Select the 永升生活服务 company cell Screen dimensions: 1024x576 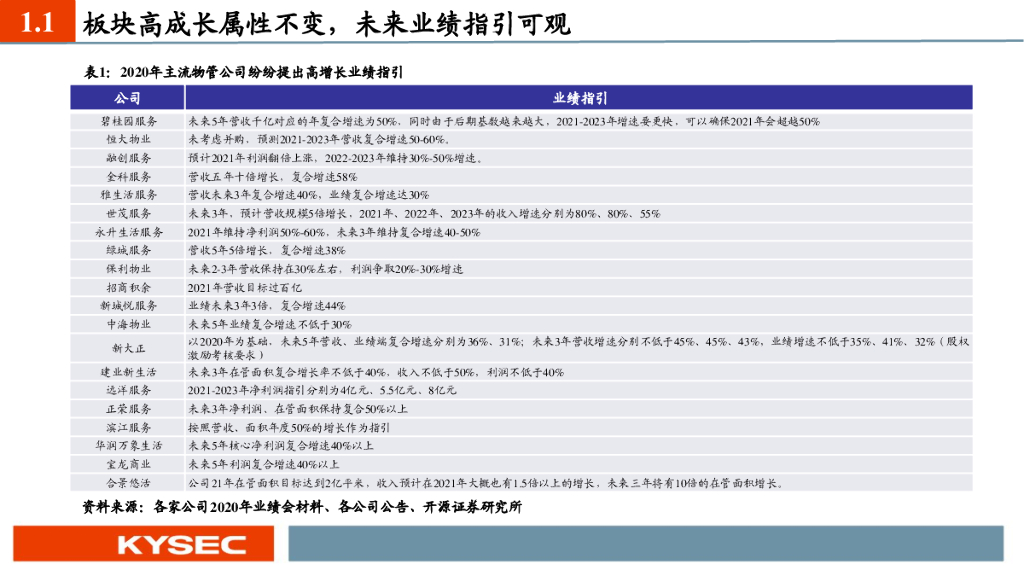(x=127, y=232)
